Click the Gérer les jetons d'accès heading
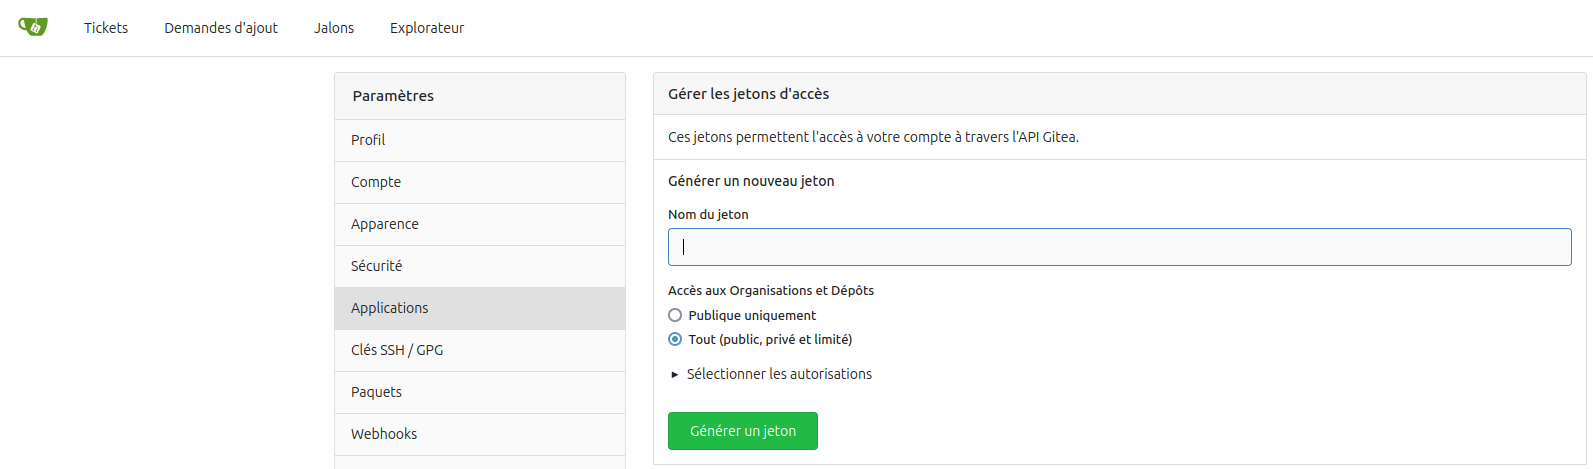The width and height of the screenshot is (1593, 469). (x=749, y=94)
